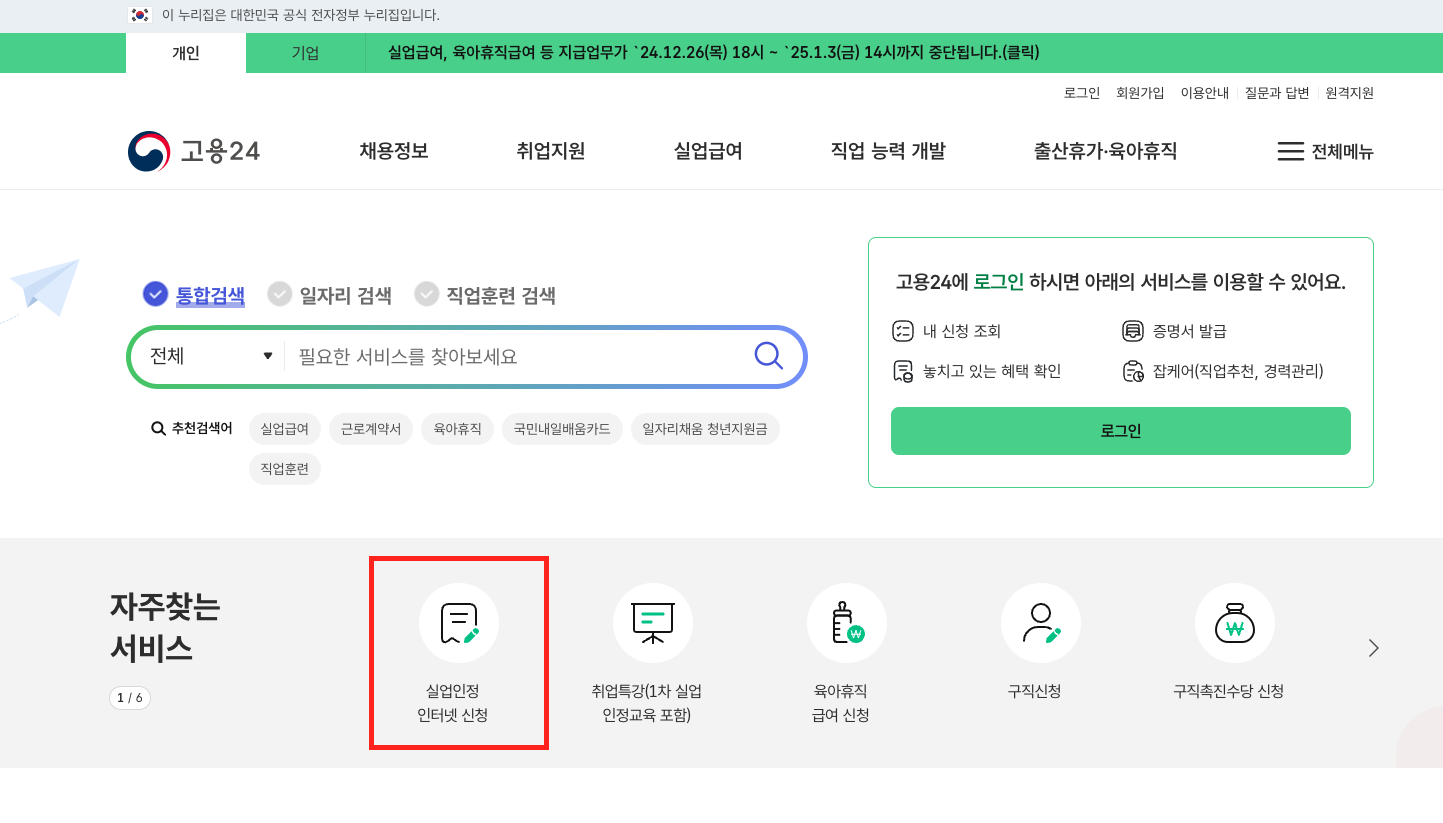
Task: Open the 이용안내 link
Action: 1205,93
